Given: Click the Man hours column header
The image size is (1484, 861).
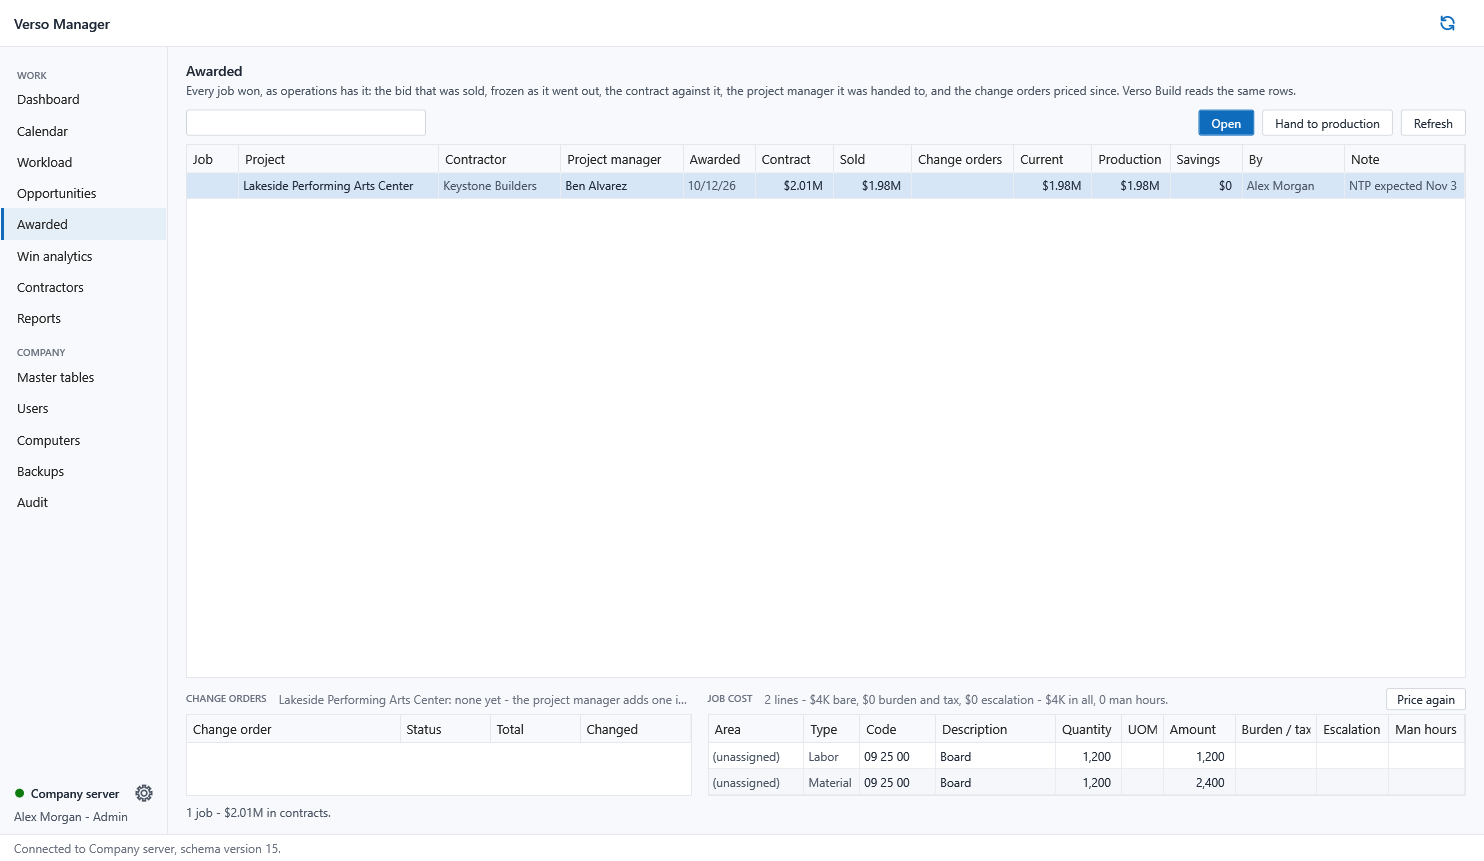Looking at the screenshot, I should pos(1426,729).
